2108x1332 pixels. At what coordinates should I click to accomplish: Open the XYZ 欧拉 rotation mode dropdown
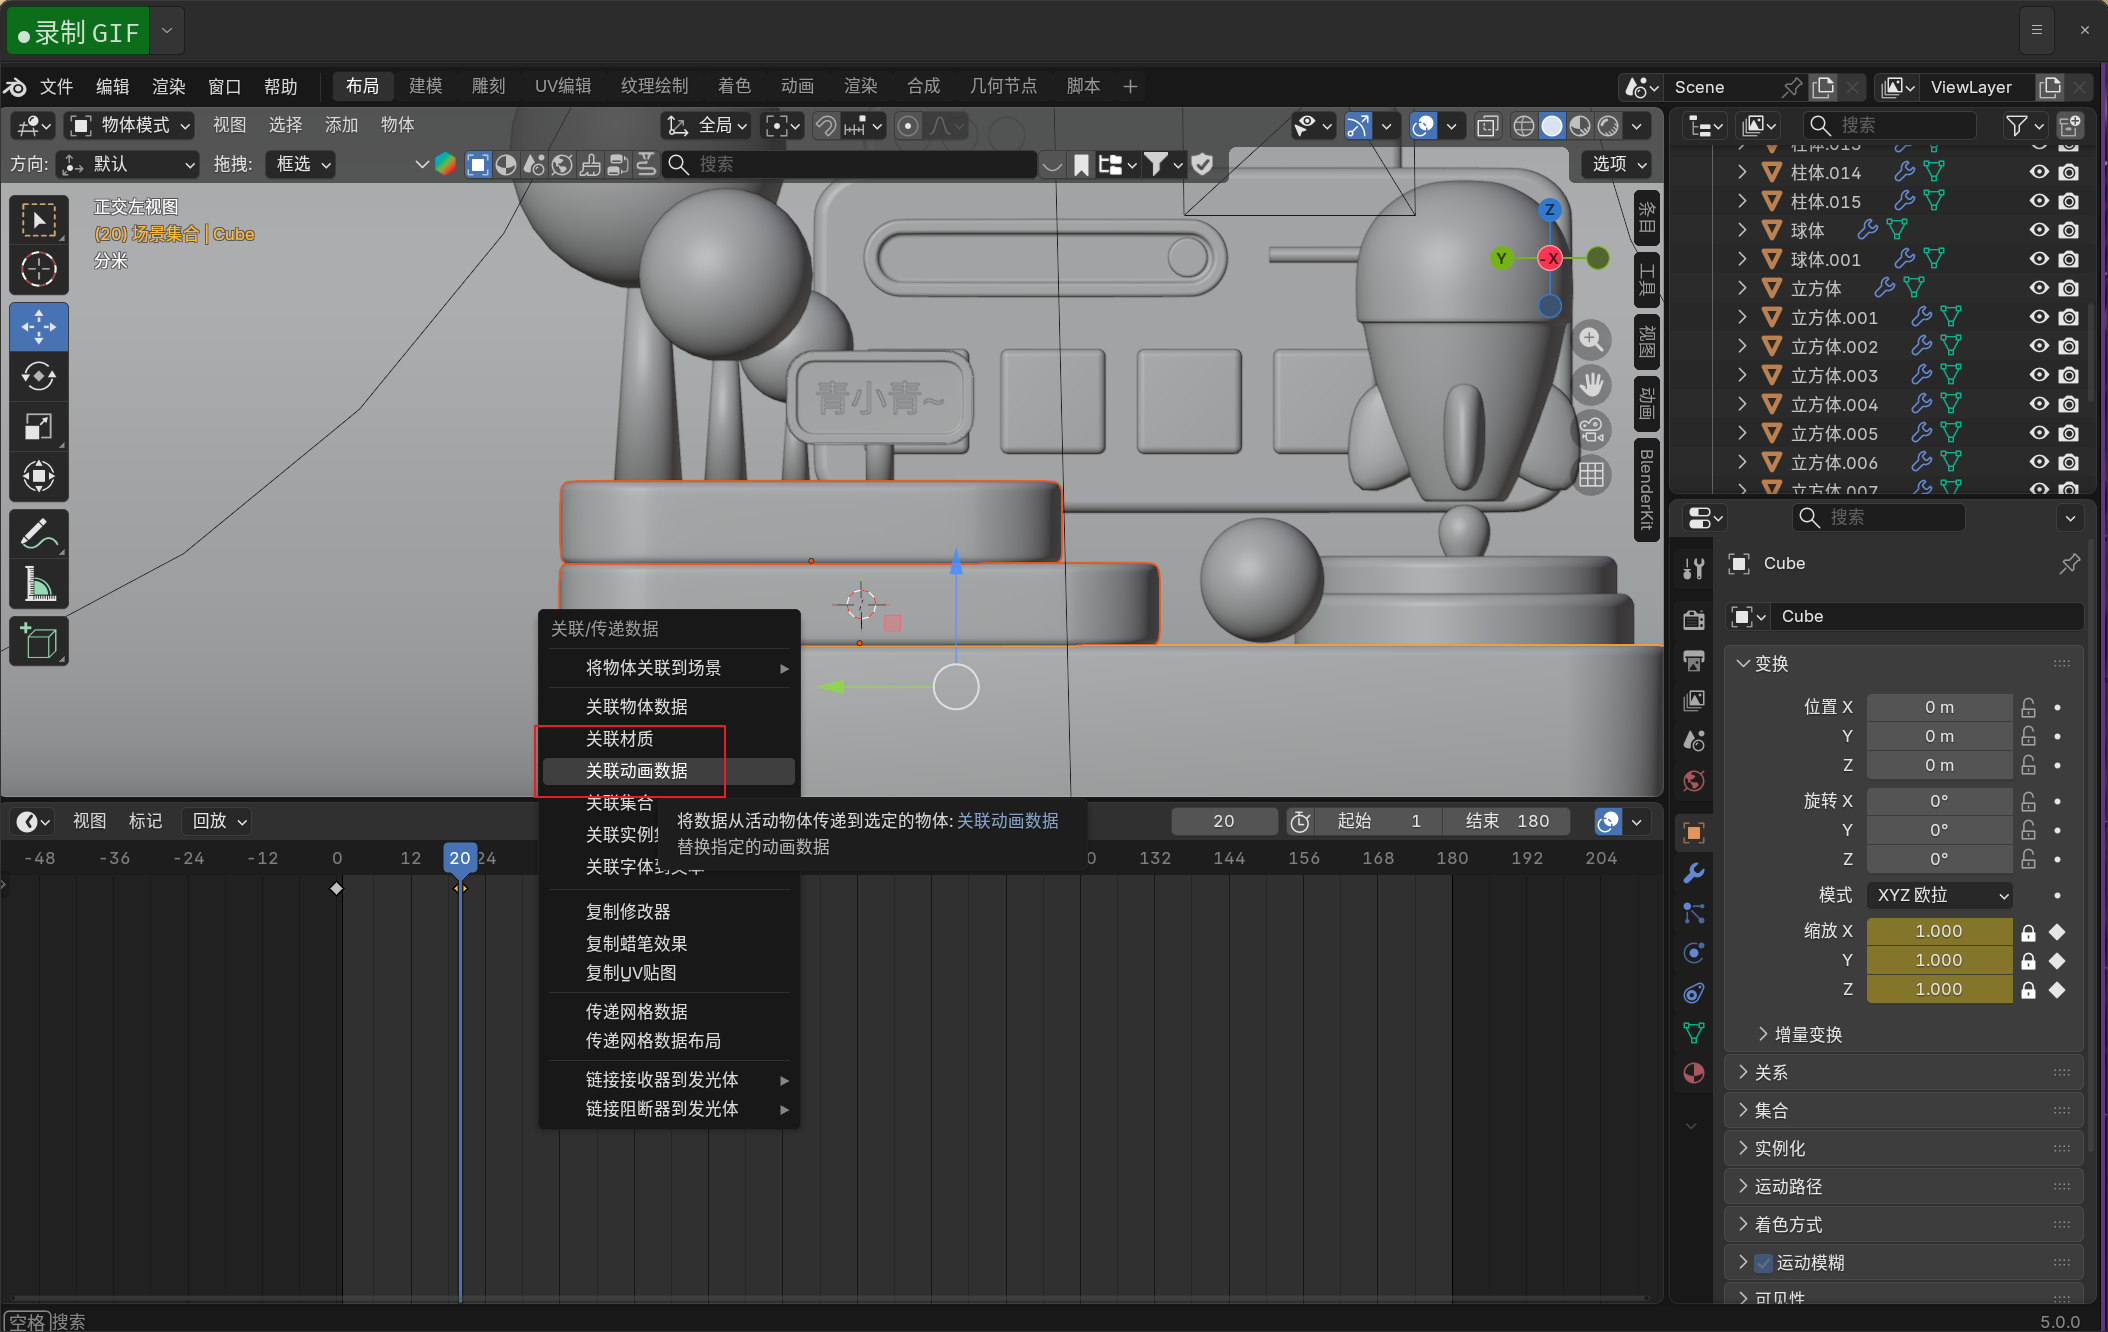click(1939, 895)
